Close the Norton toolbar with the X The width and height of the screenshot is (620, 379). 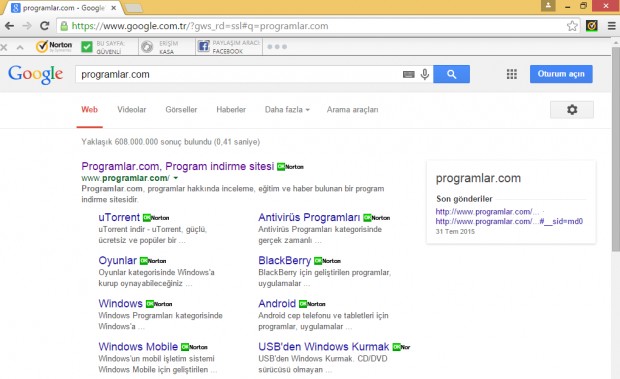point(4,47)
